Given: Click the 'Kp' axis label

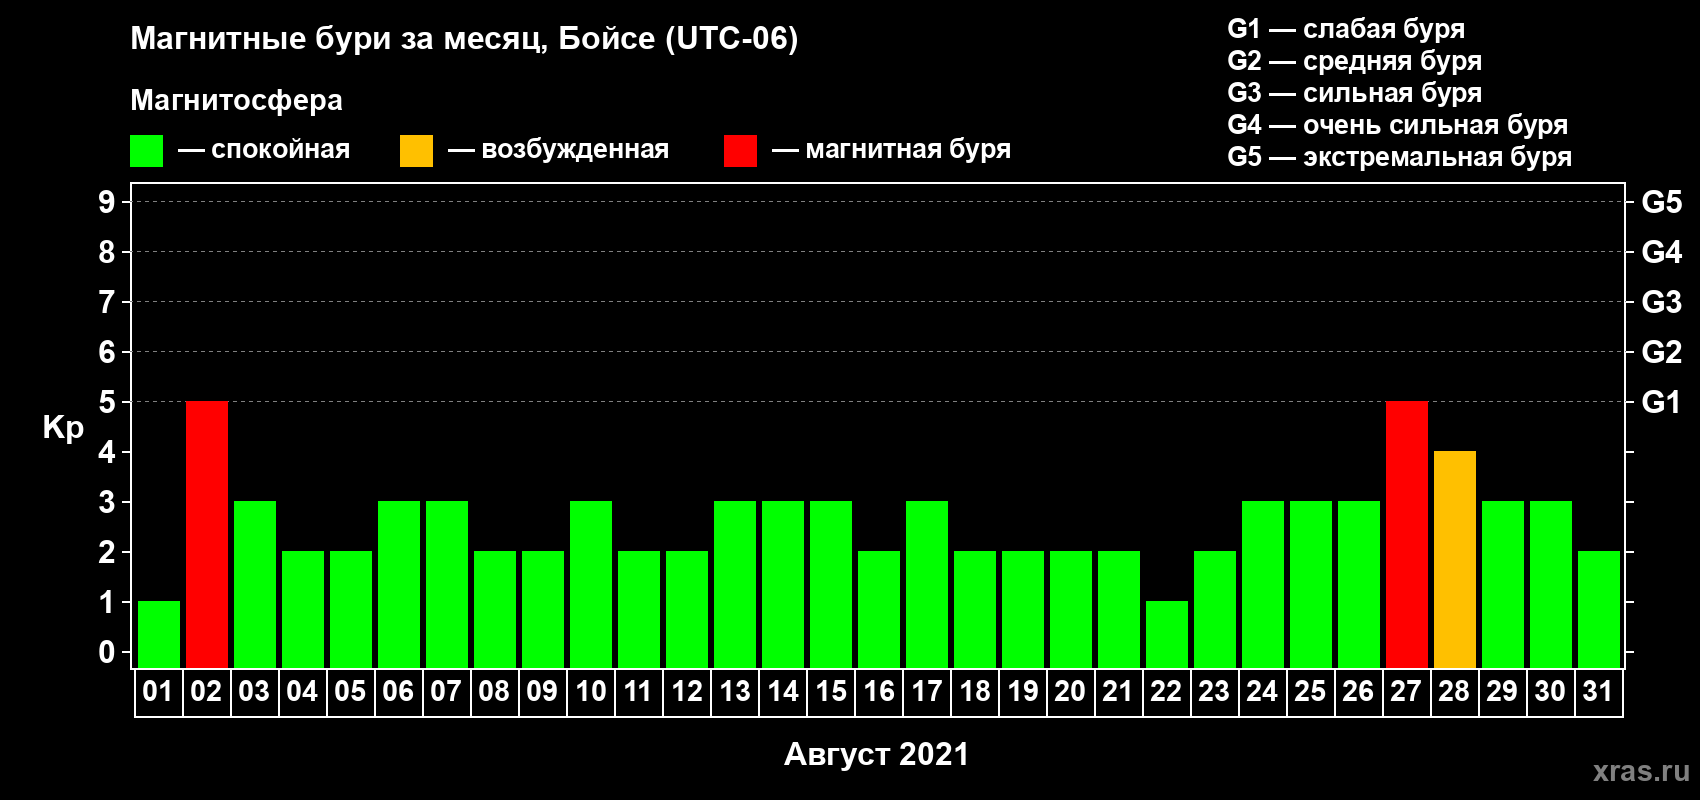Looking at the screenshot, I should pyautogui.click(x=63, y=427).
